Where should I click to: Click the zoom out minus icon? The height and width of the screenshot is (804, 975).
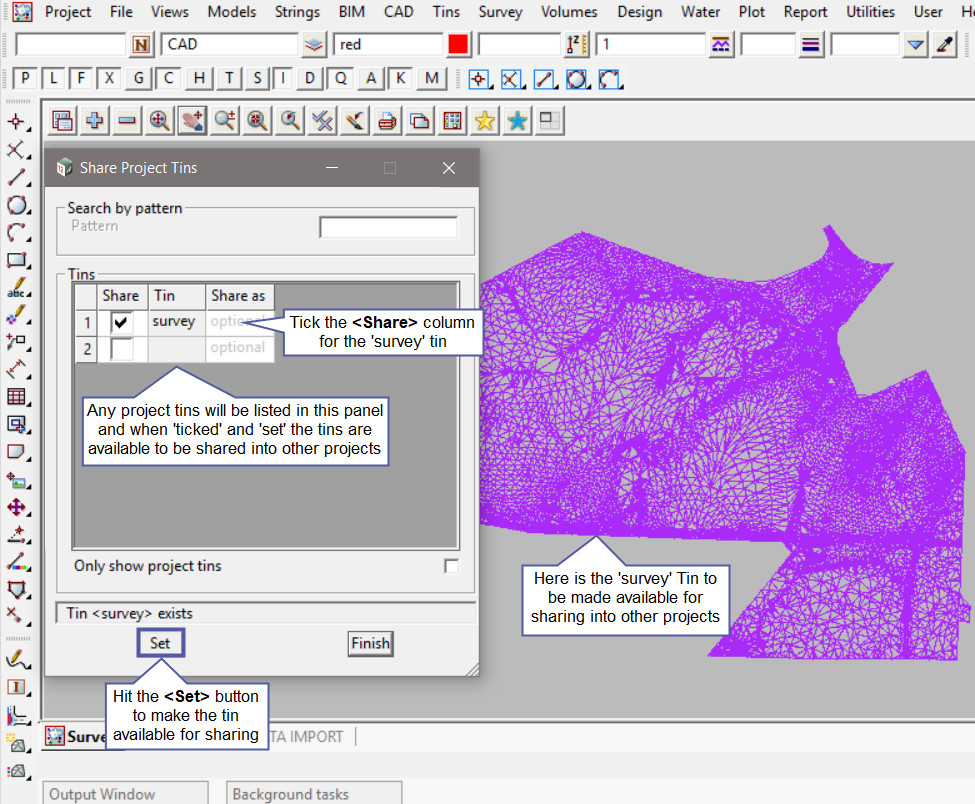[x=127, y=121]
